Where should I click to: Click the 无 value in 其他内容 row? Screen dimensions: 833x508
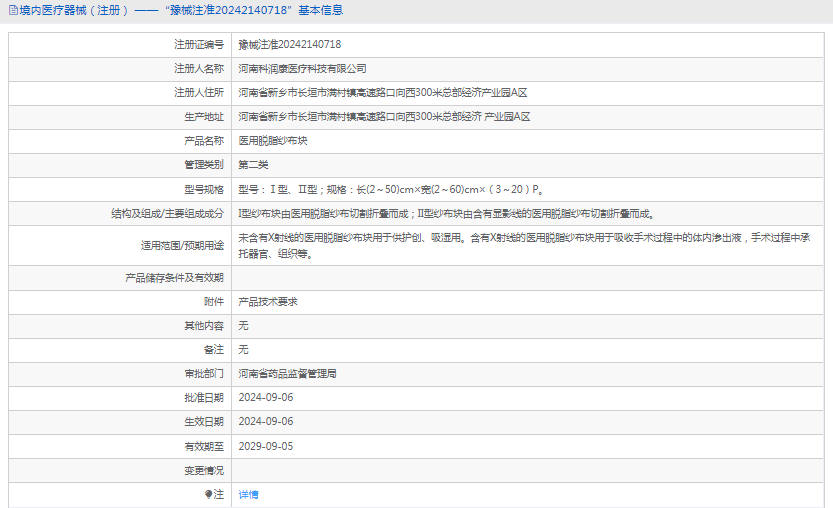pyautogui.click(x=243, y=326)
